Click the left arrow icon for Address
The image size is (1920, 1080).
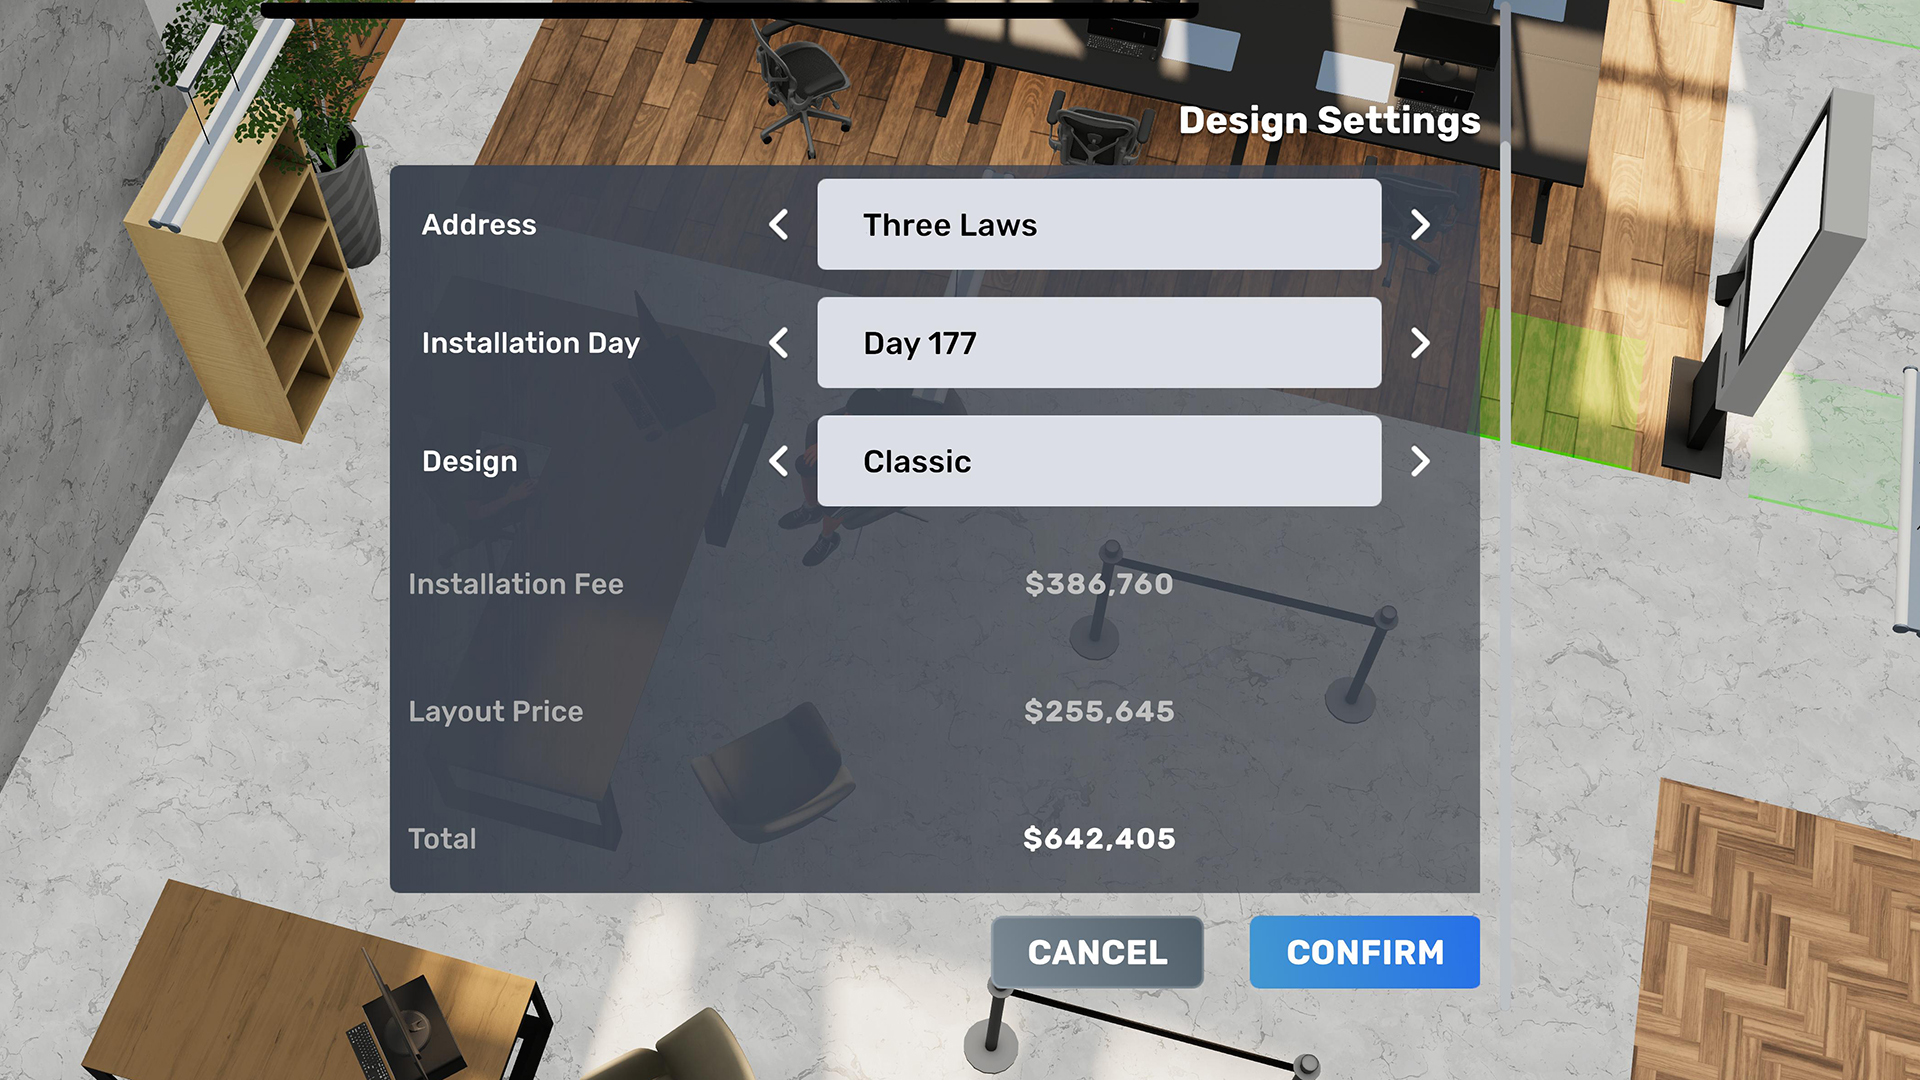pos(781,224)
